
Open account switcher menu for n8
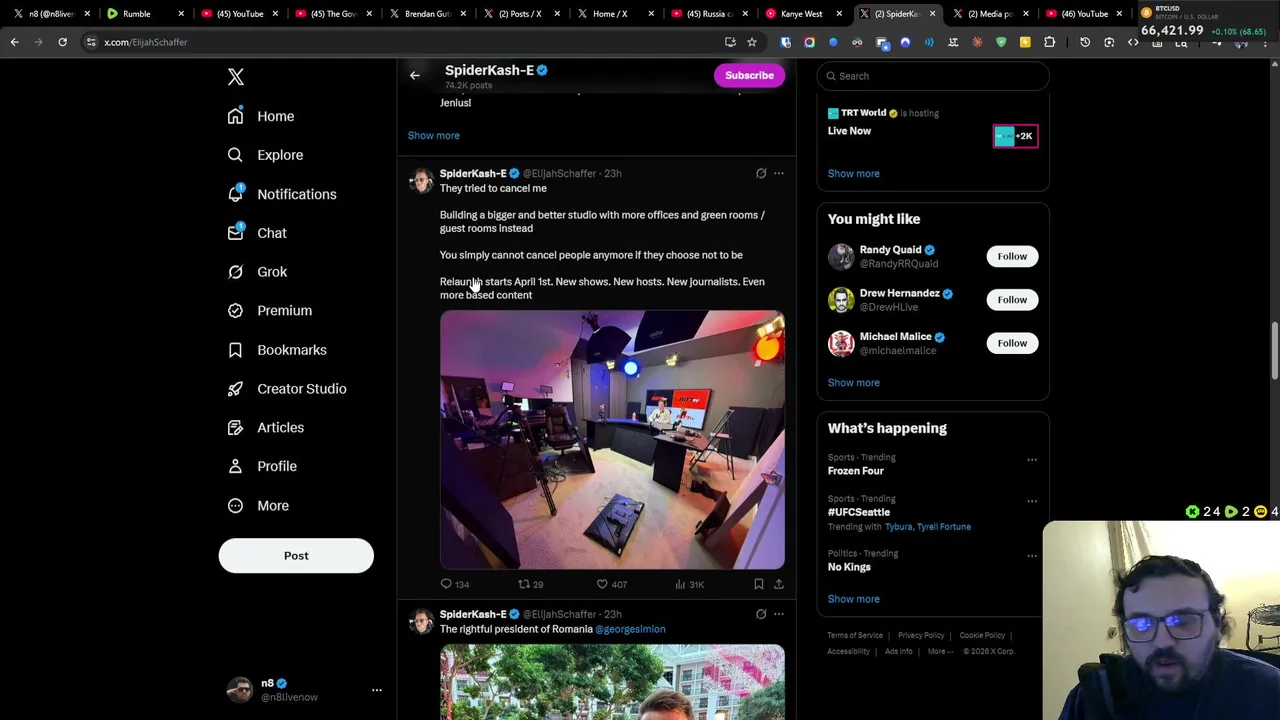377,690
